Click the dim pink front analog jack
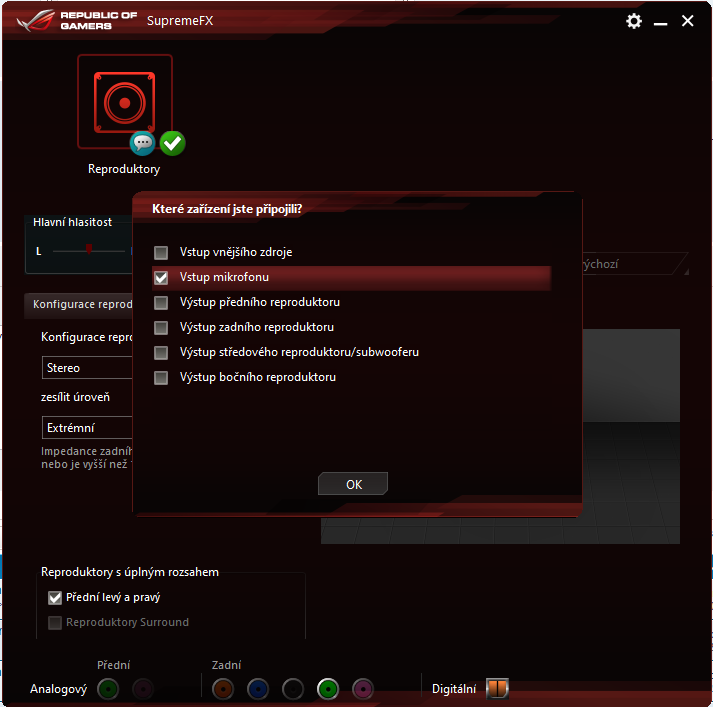Image resolution: width=713 pixels, height=707 pixels. [143, 689]
